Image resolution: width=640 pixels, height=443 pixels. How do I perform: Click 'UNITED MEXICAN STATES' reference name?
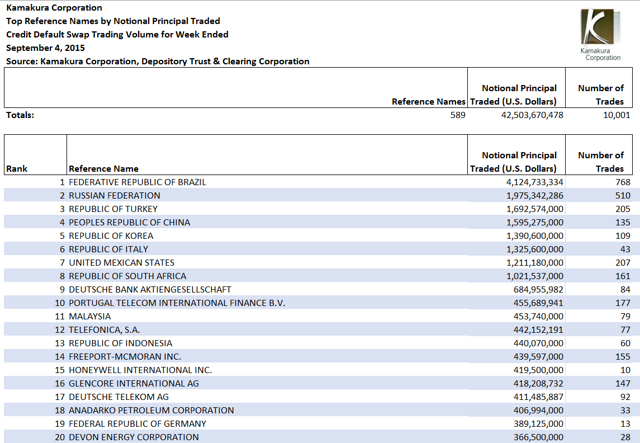click(x=122, y=263)
